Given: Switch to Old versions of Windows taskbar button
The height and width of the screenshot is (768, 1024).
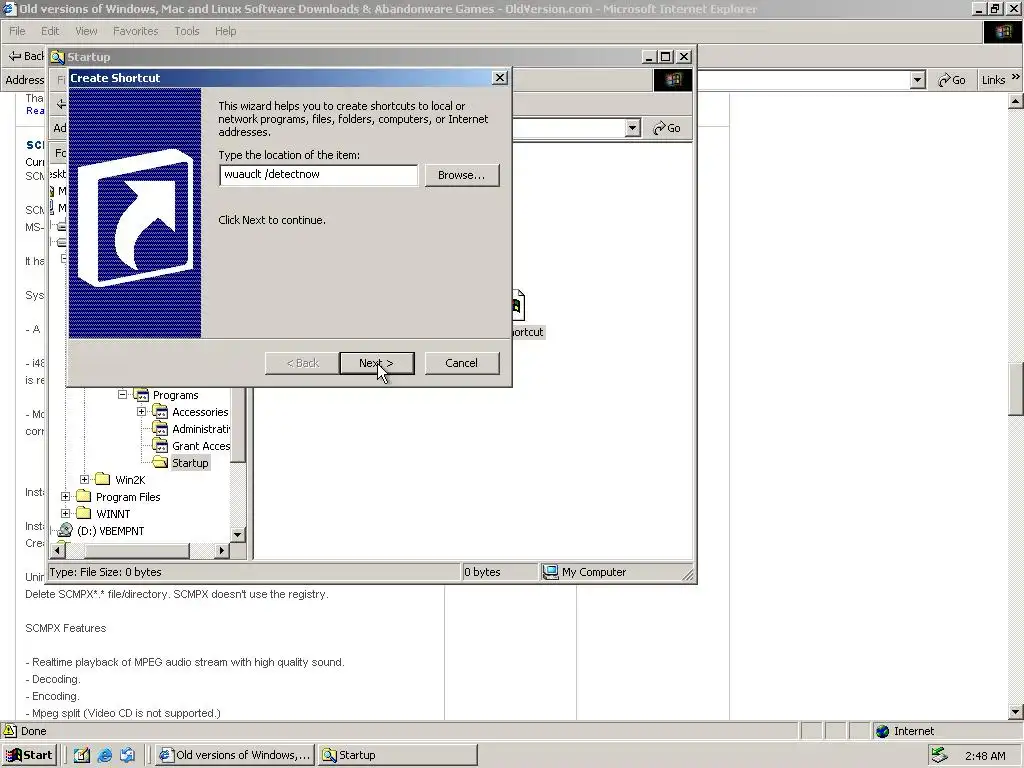Looking at the screenshot, I should (x=235, y=755).
